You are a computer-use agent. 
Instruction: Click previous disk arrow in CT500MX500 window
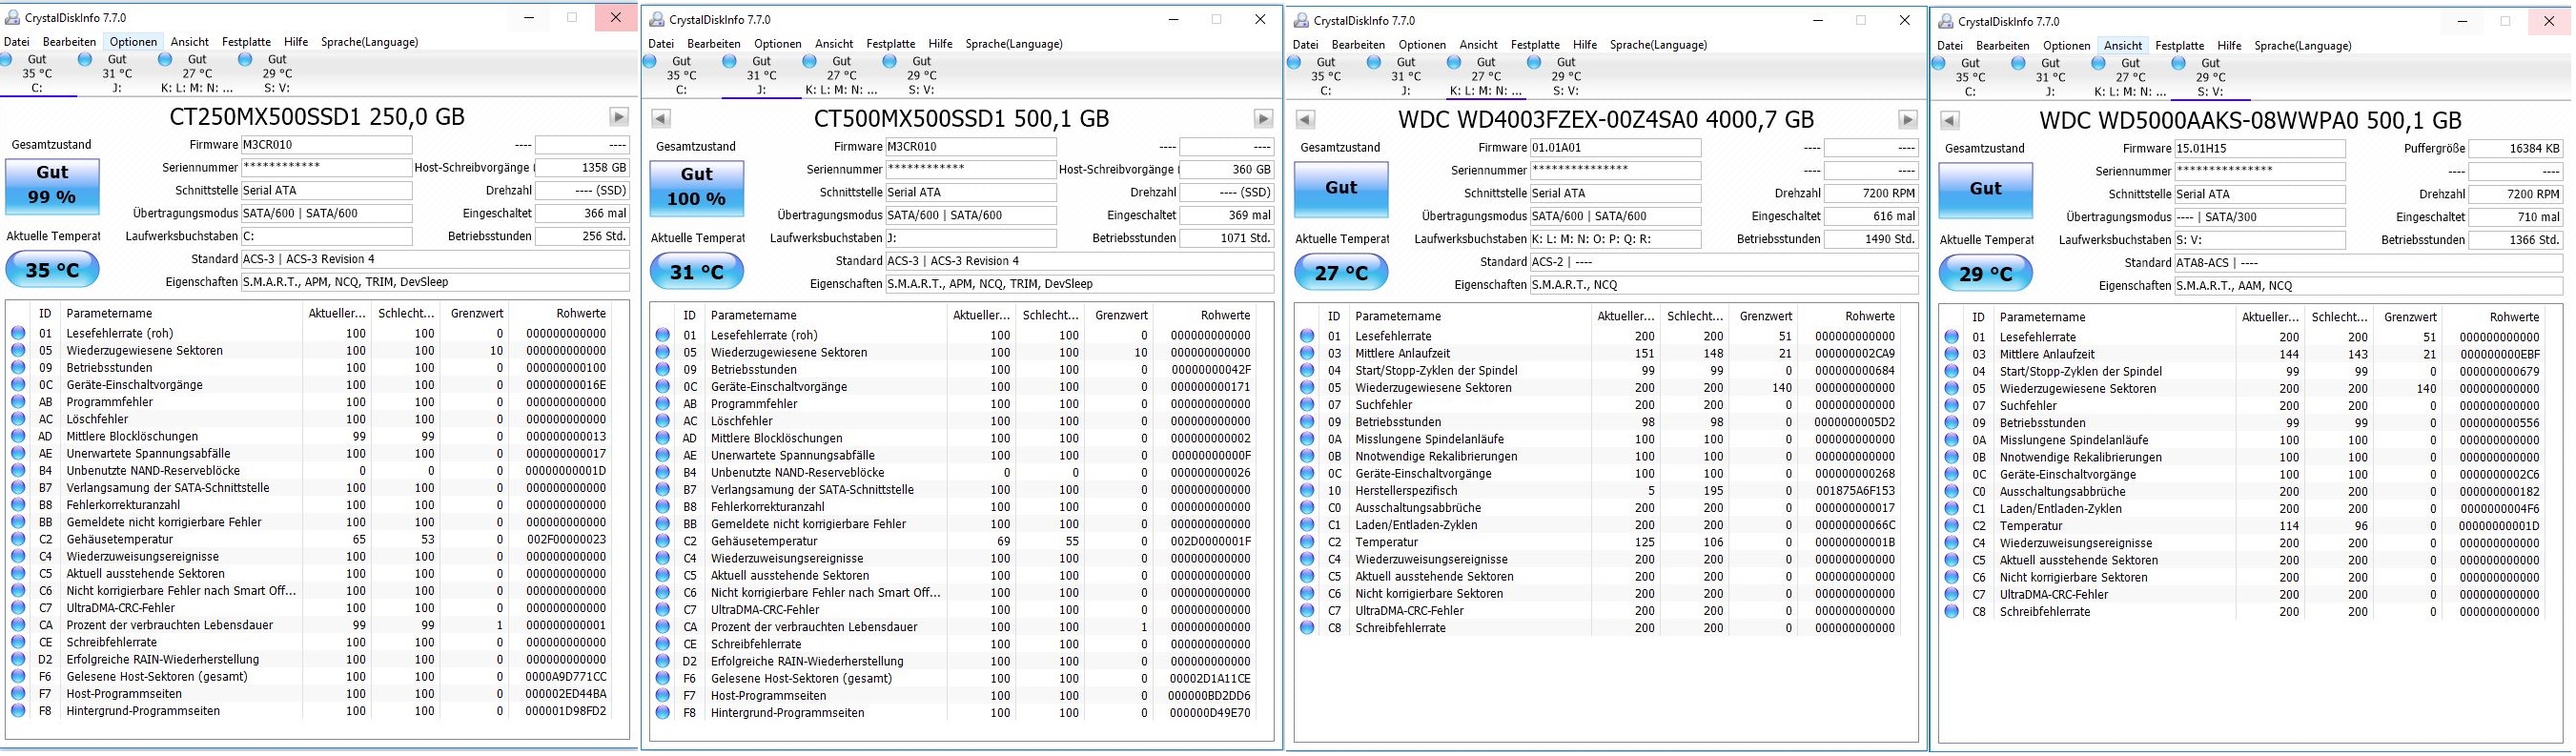(660, 119)
